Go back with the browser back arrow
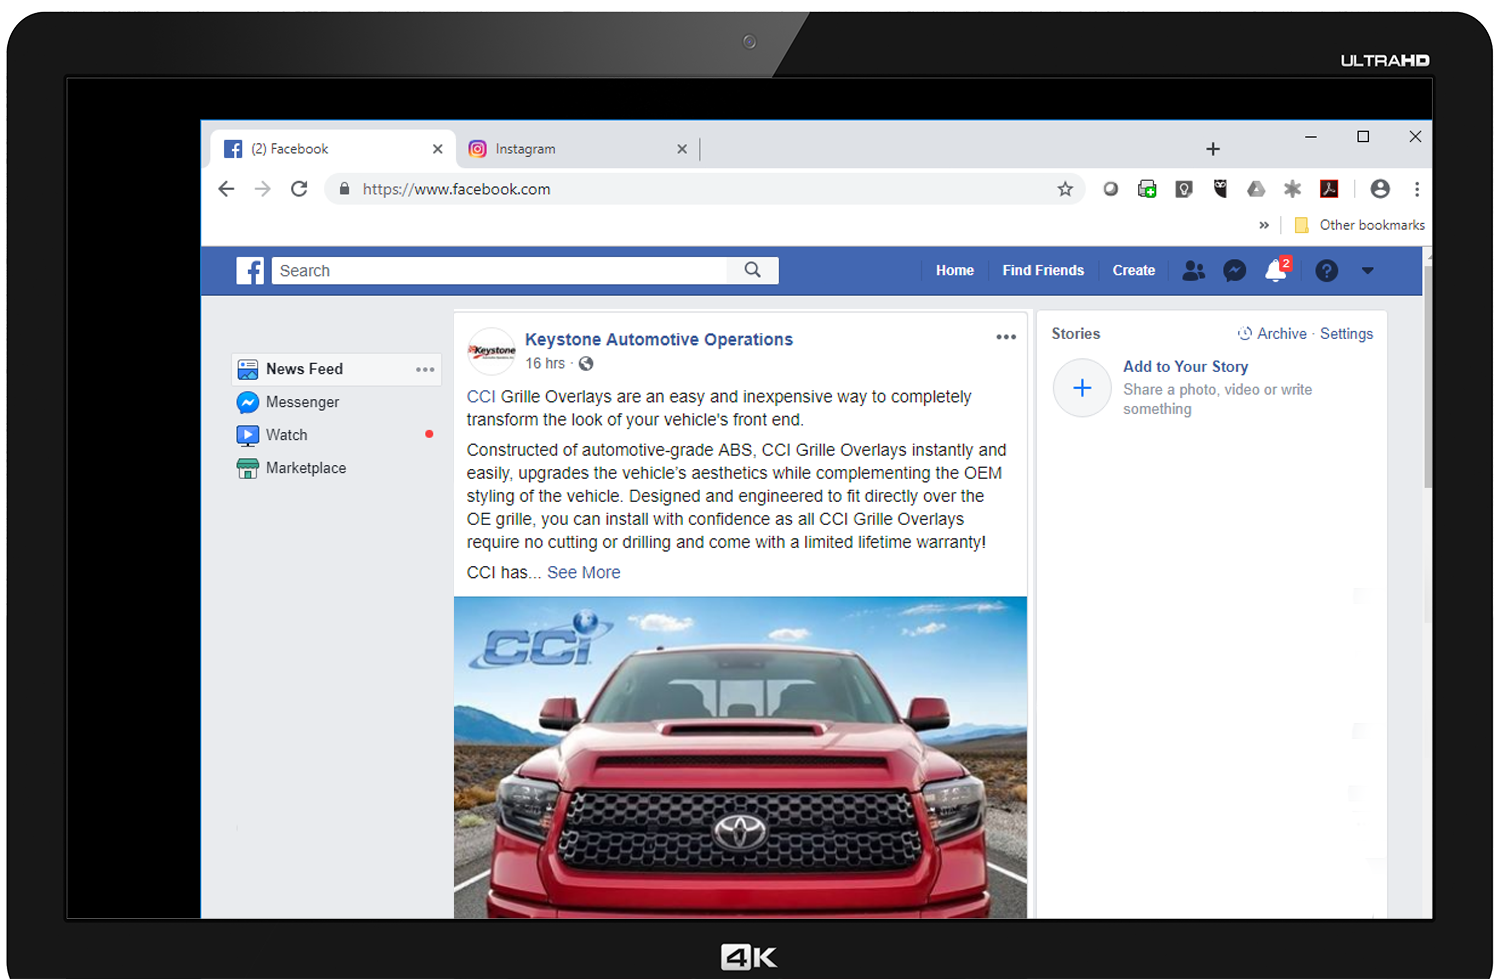The height and width of the screenshot is (979, 1500). tap(227, 189)
